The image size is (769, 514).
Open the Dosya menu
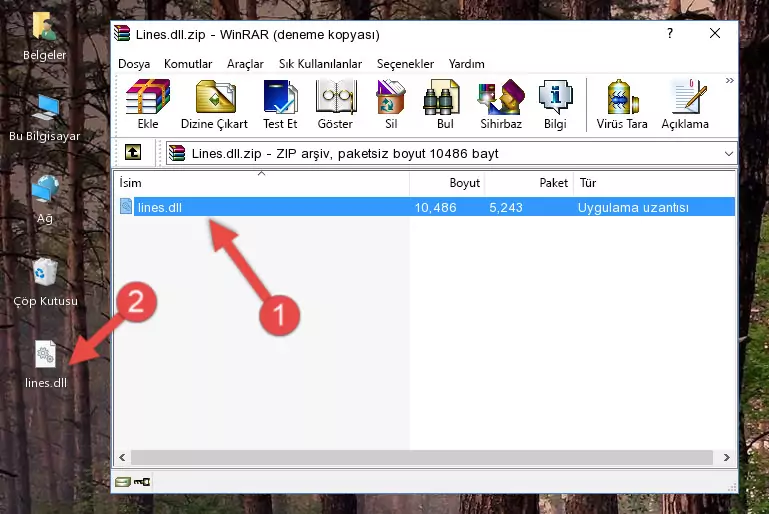134,64
